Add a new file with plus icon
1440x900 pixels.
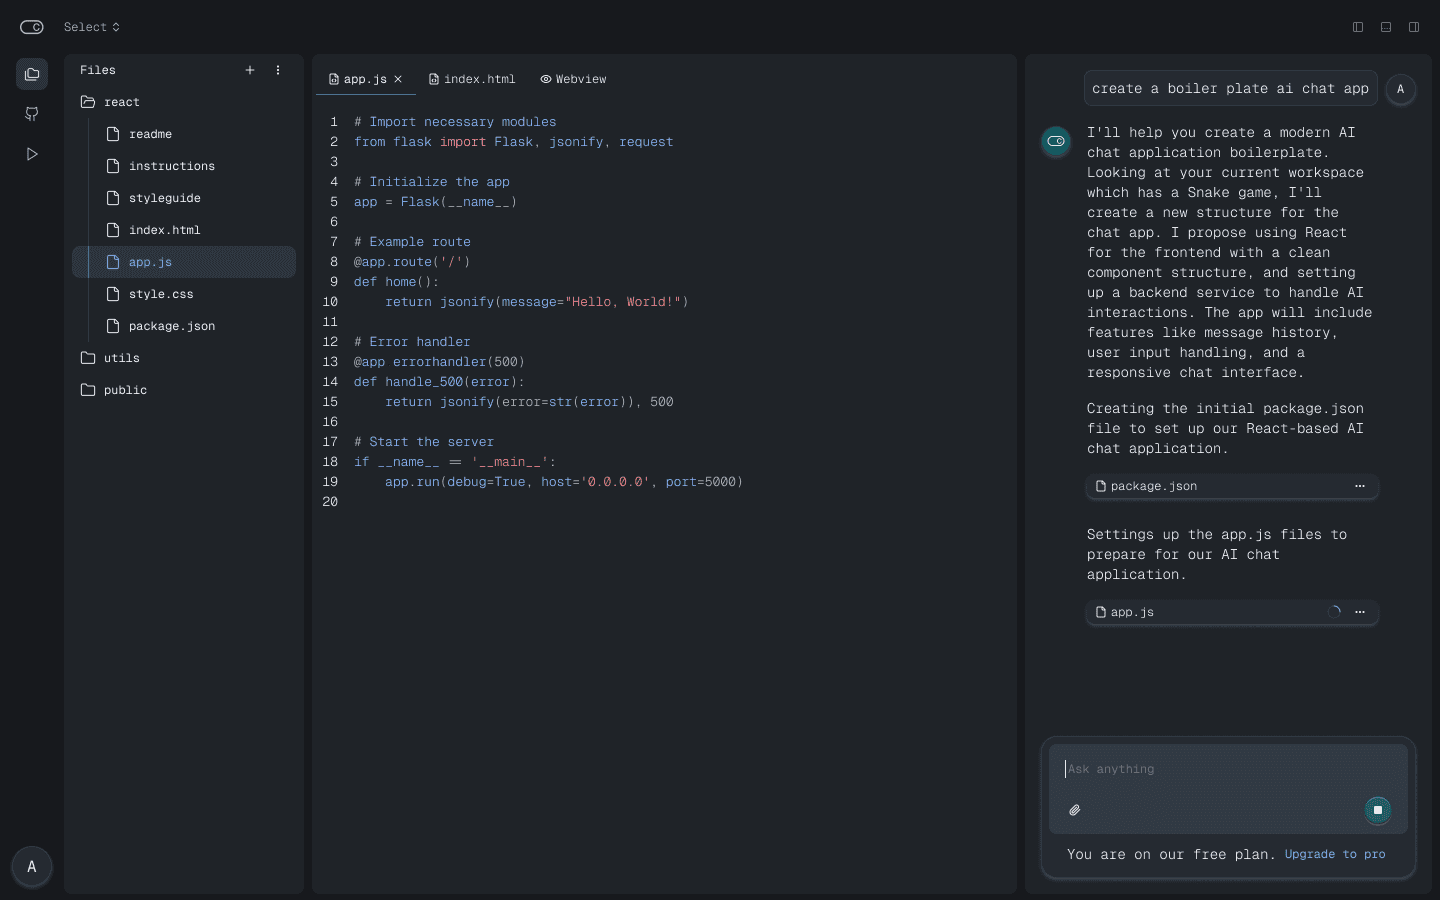click(x=250, y=70)
